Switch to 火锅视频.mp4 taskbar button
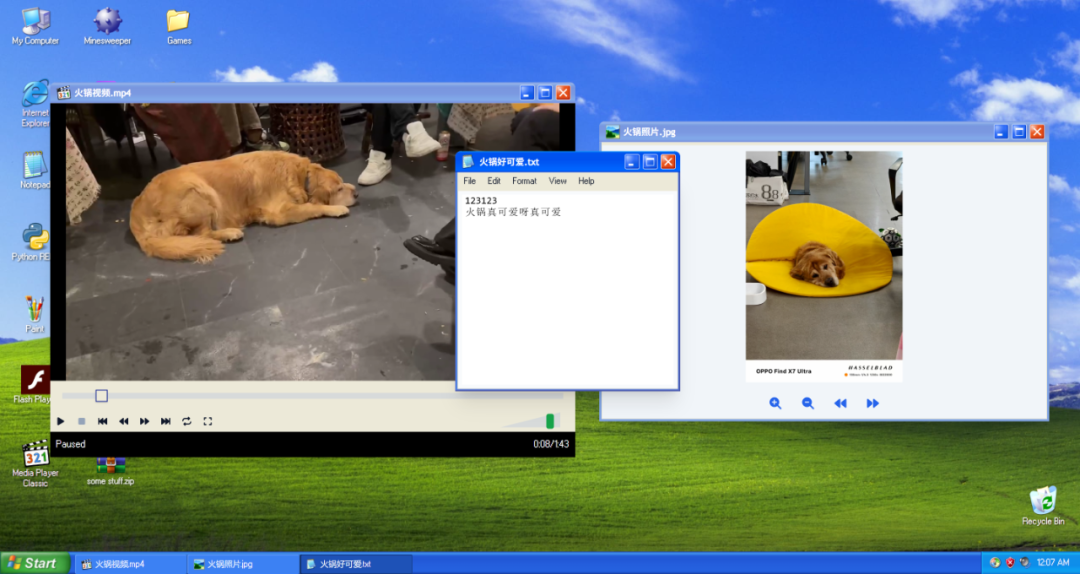This screenshot has height=574, width=1080. [129, 564]
